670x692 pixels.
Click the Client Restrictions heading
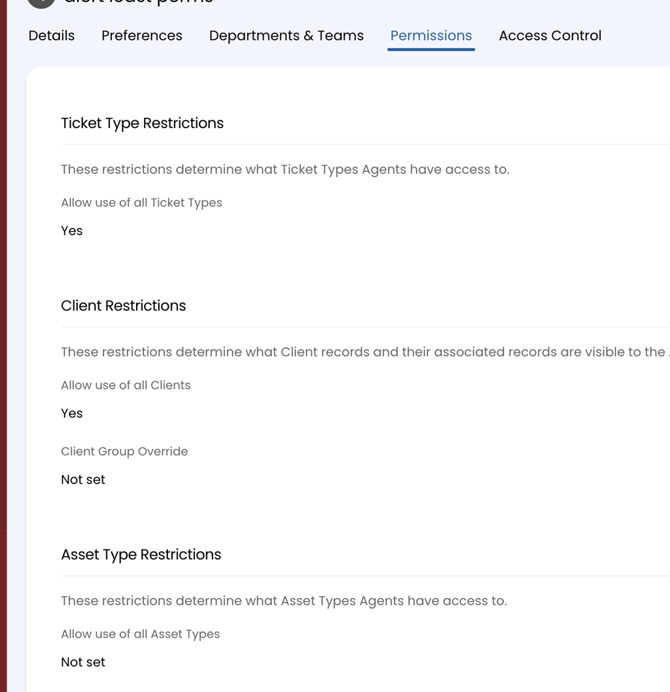pos(123,305)
